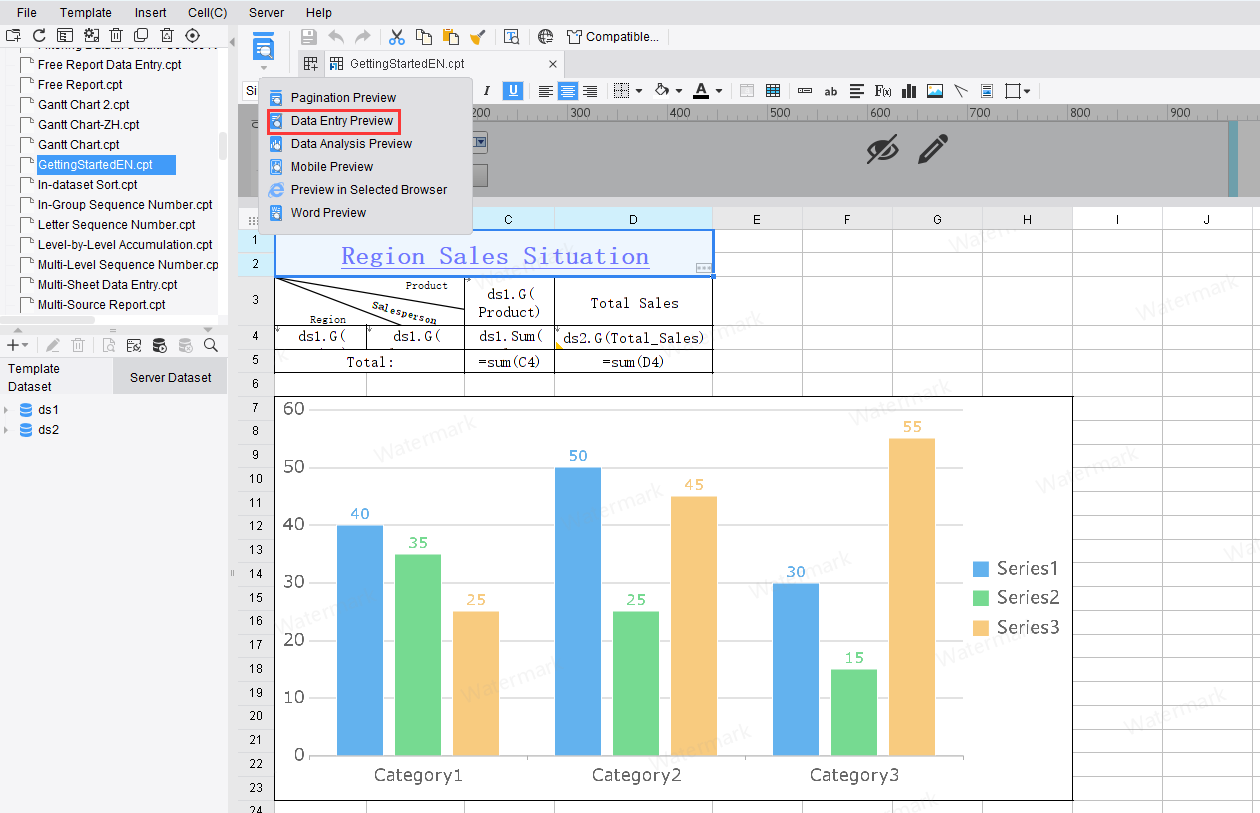Switch to Server Dataset tab

pos(171,377)
